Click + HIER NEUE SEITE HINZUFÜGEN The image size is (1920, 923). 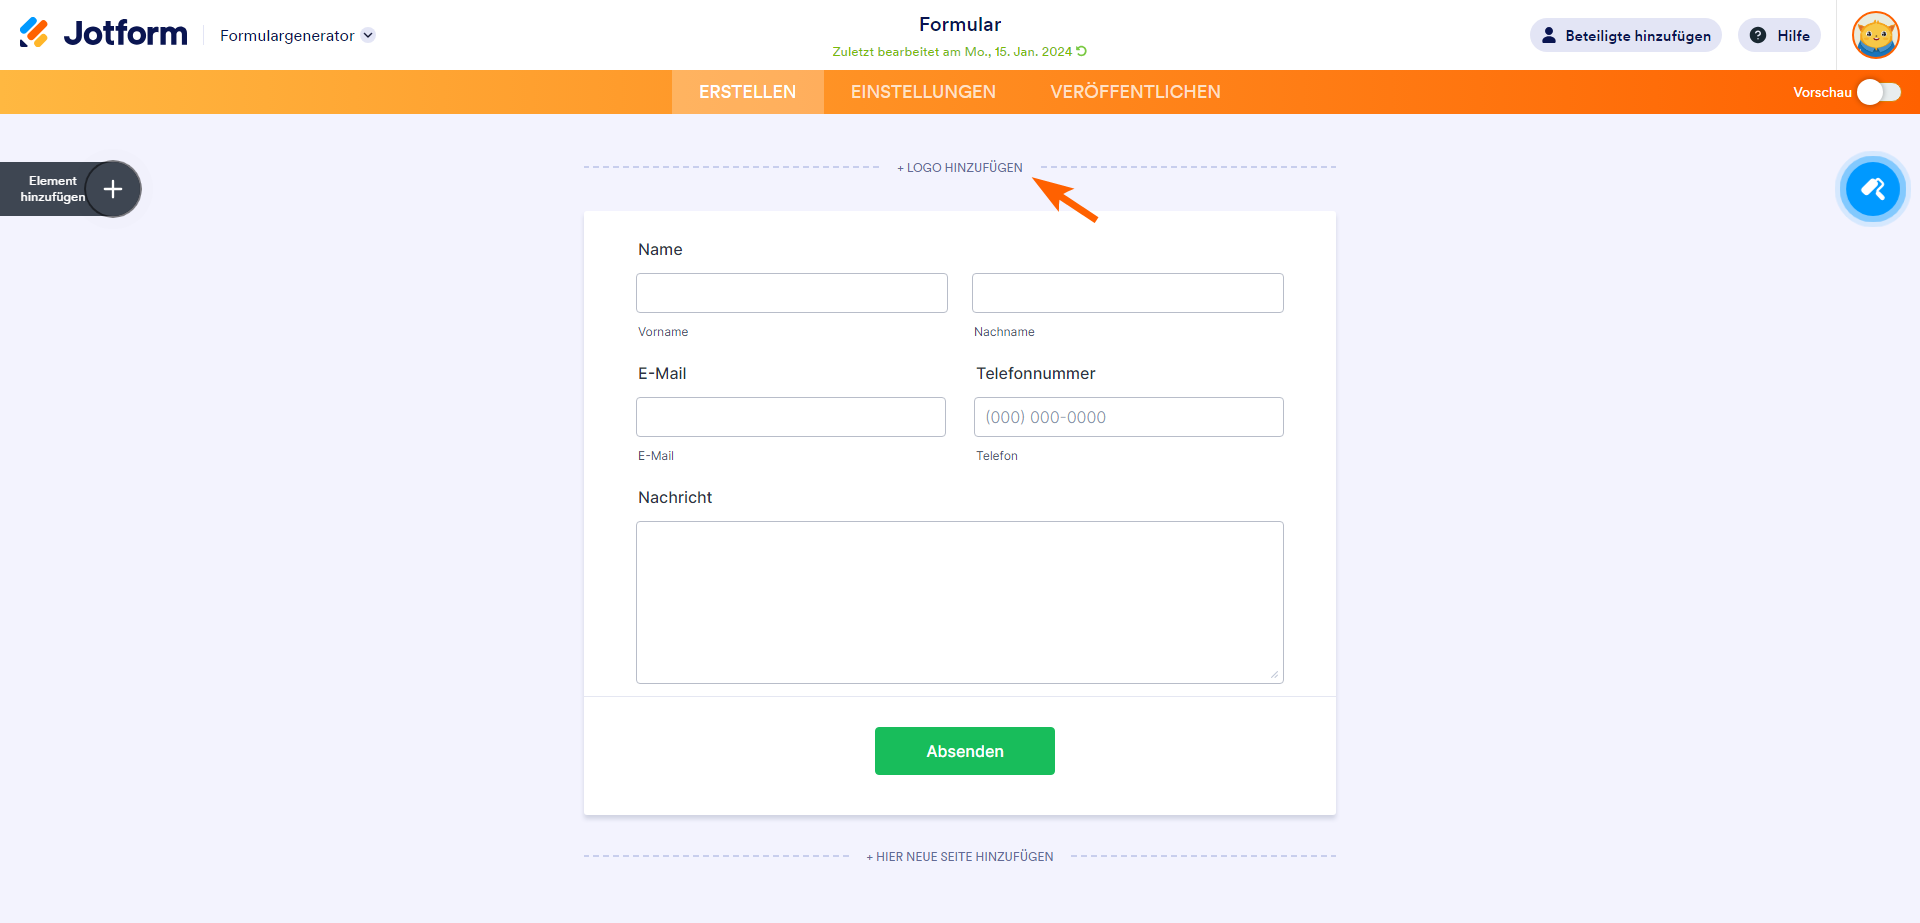coord(960,857)
